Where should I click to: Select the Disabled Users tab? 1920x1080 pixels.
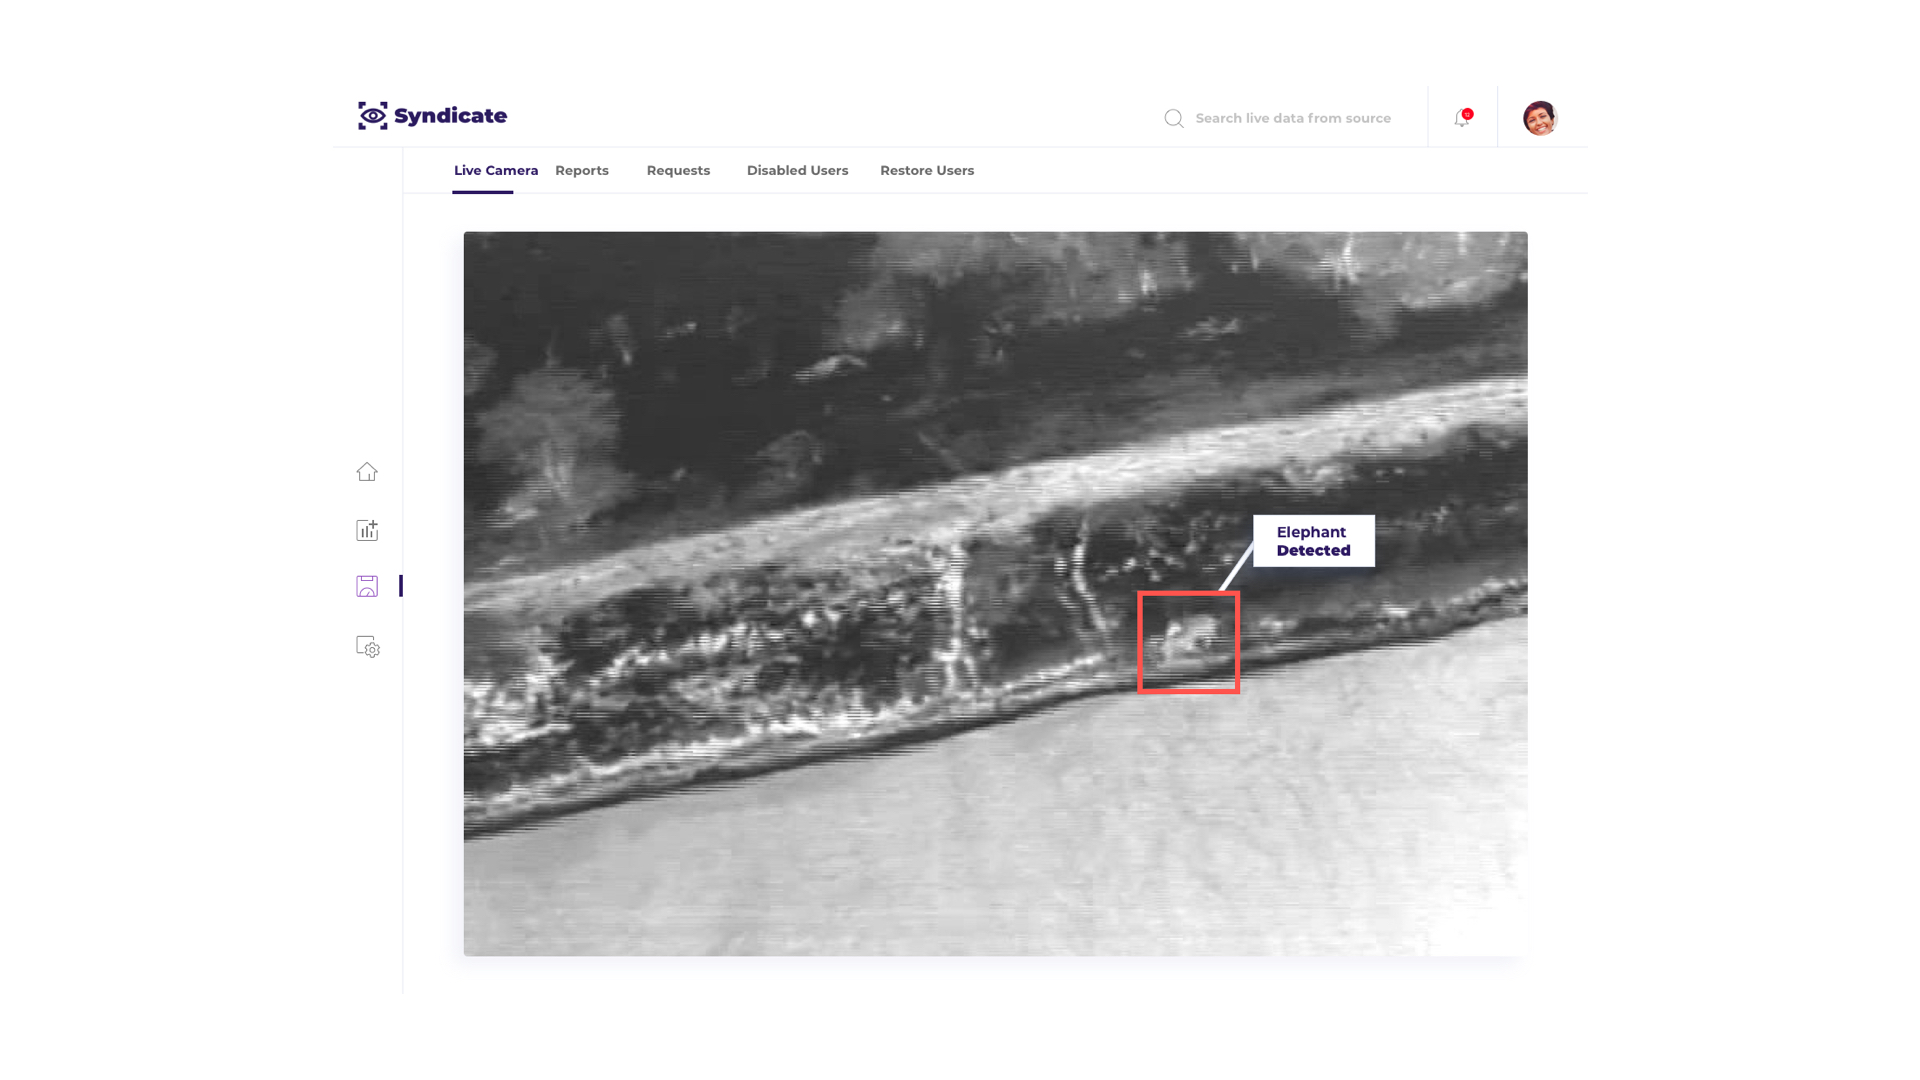797,171
